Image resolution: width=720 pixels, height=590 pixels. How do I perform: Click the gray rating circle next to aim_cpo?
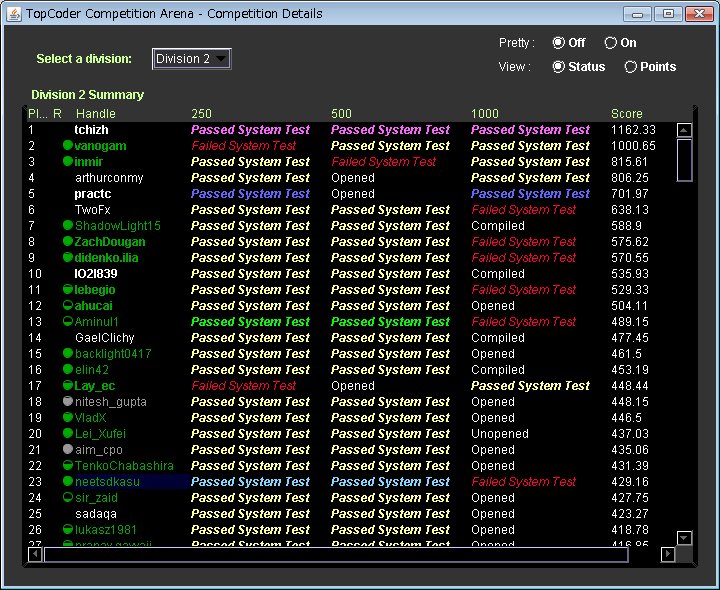point(68,449)
